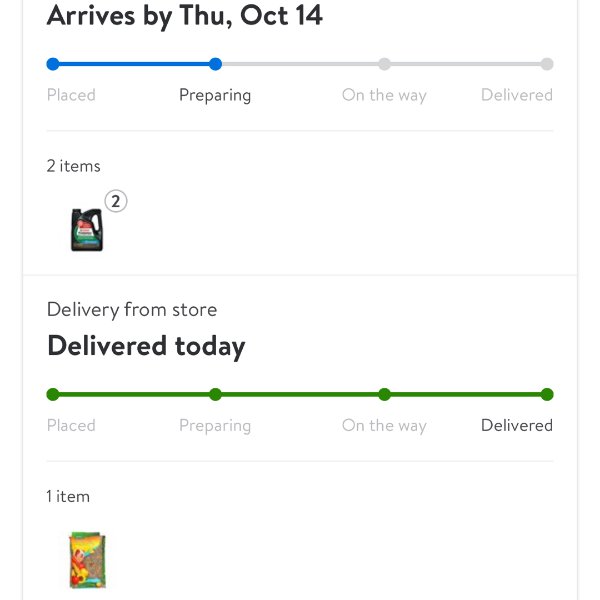Viewport: 600px width, 600px height.
Task: Select the green Delivered step dot
Action: click(x=547, y=394)
